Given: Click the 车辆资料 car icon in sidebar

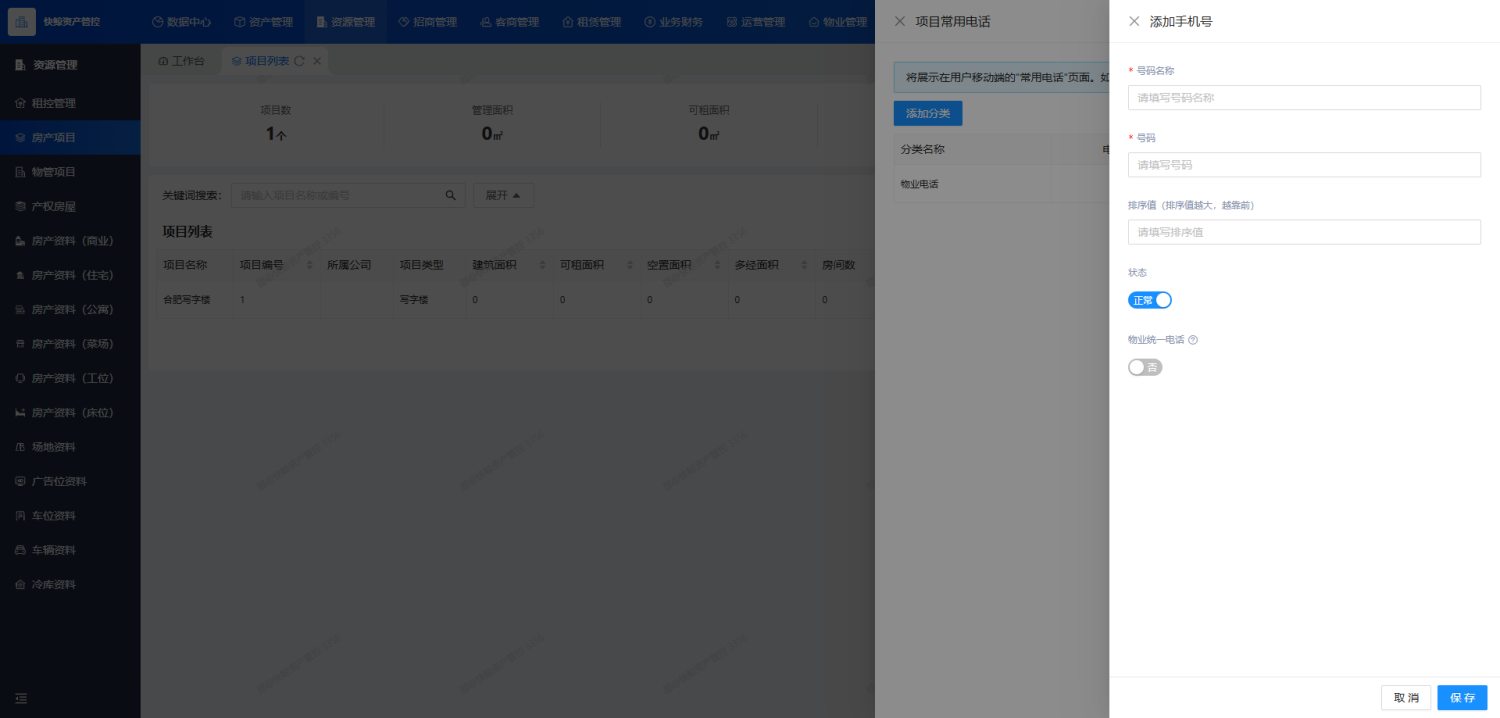Looking at the screenshot, I should (20, 550).
